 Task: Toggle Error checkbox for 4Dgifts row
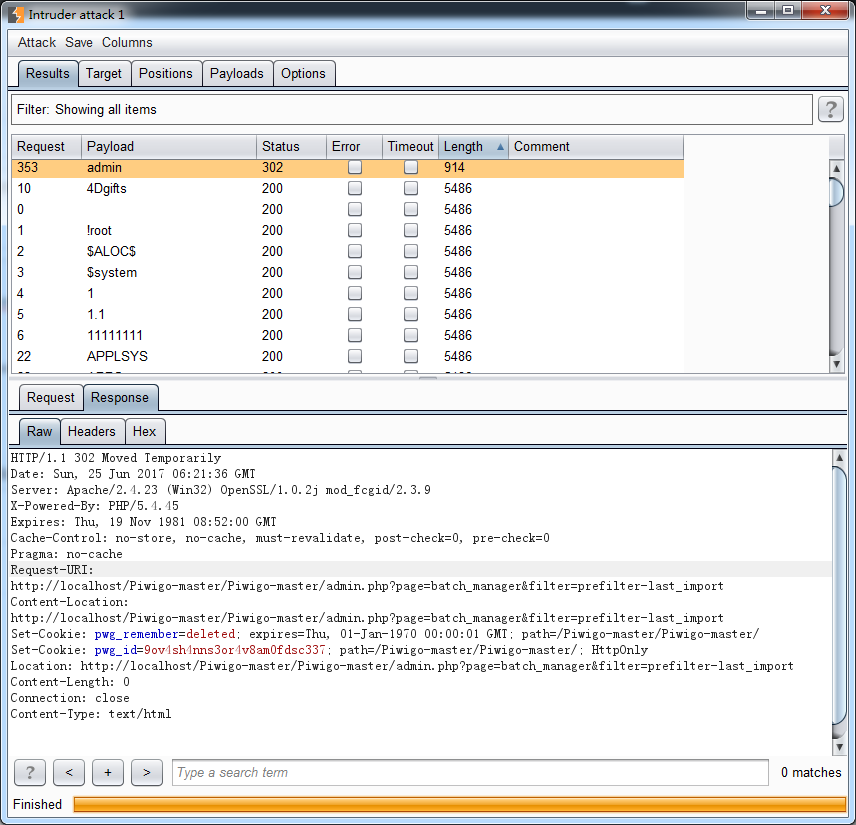(x=355, y=188)
